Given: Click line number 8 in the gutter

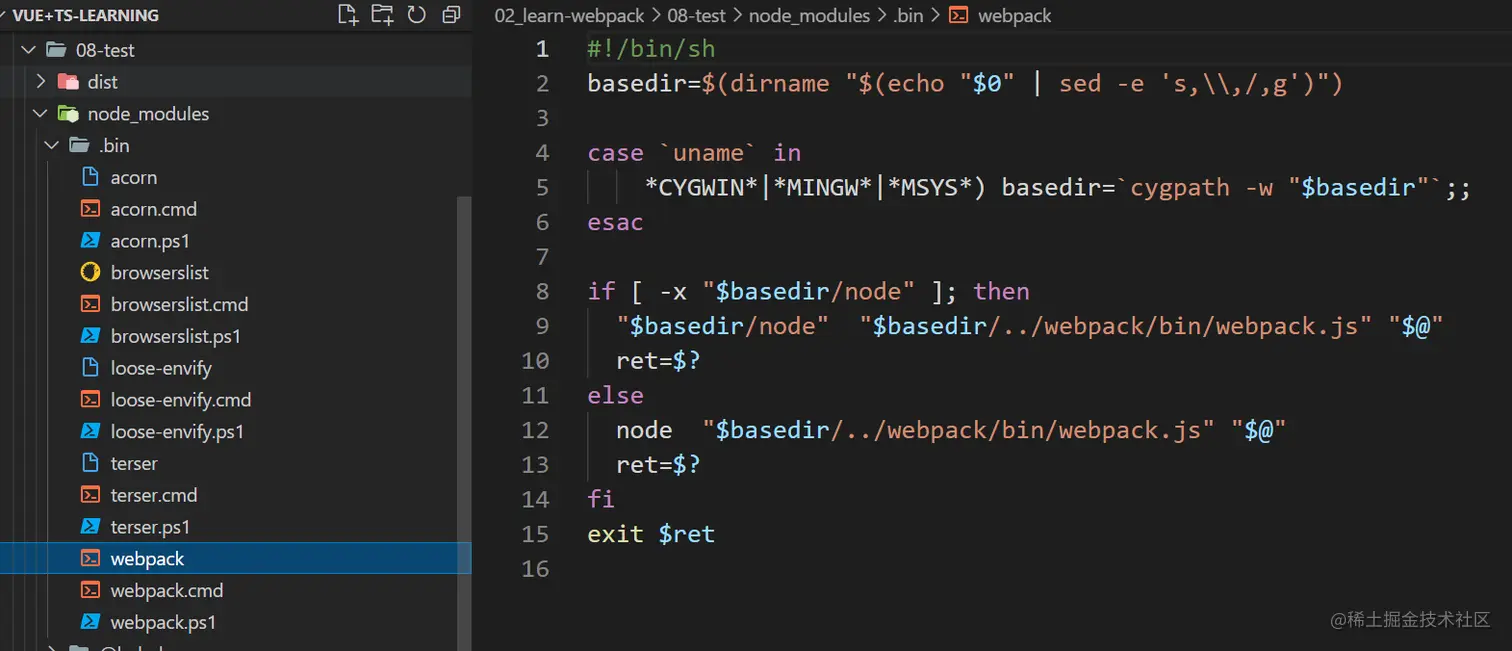Looking at the screenshot, I should [542, 292].
